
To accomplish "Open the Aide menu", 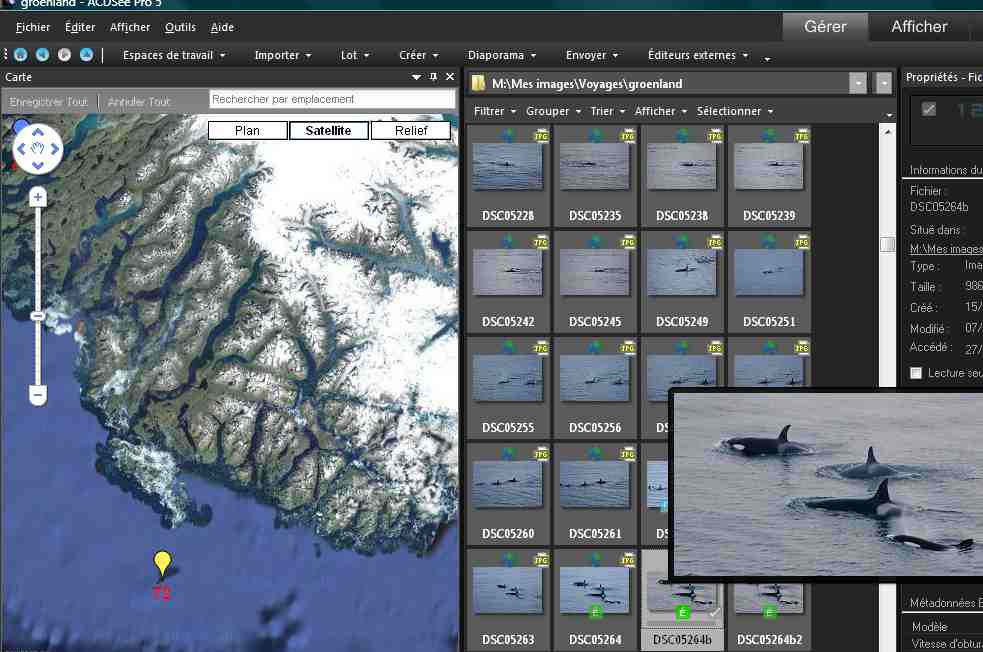I will [x=222, y=27].
